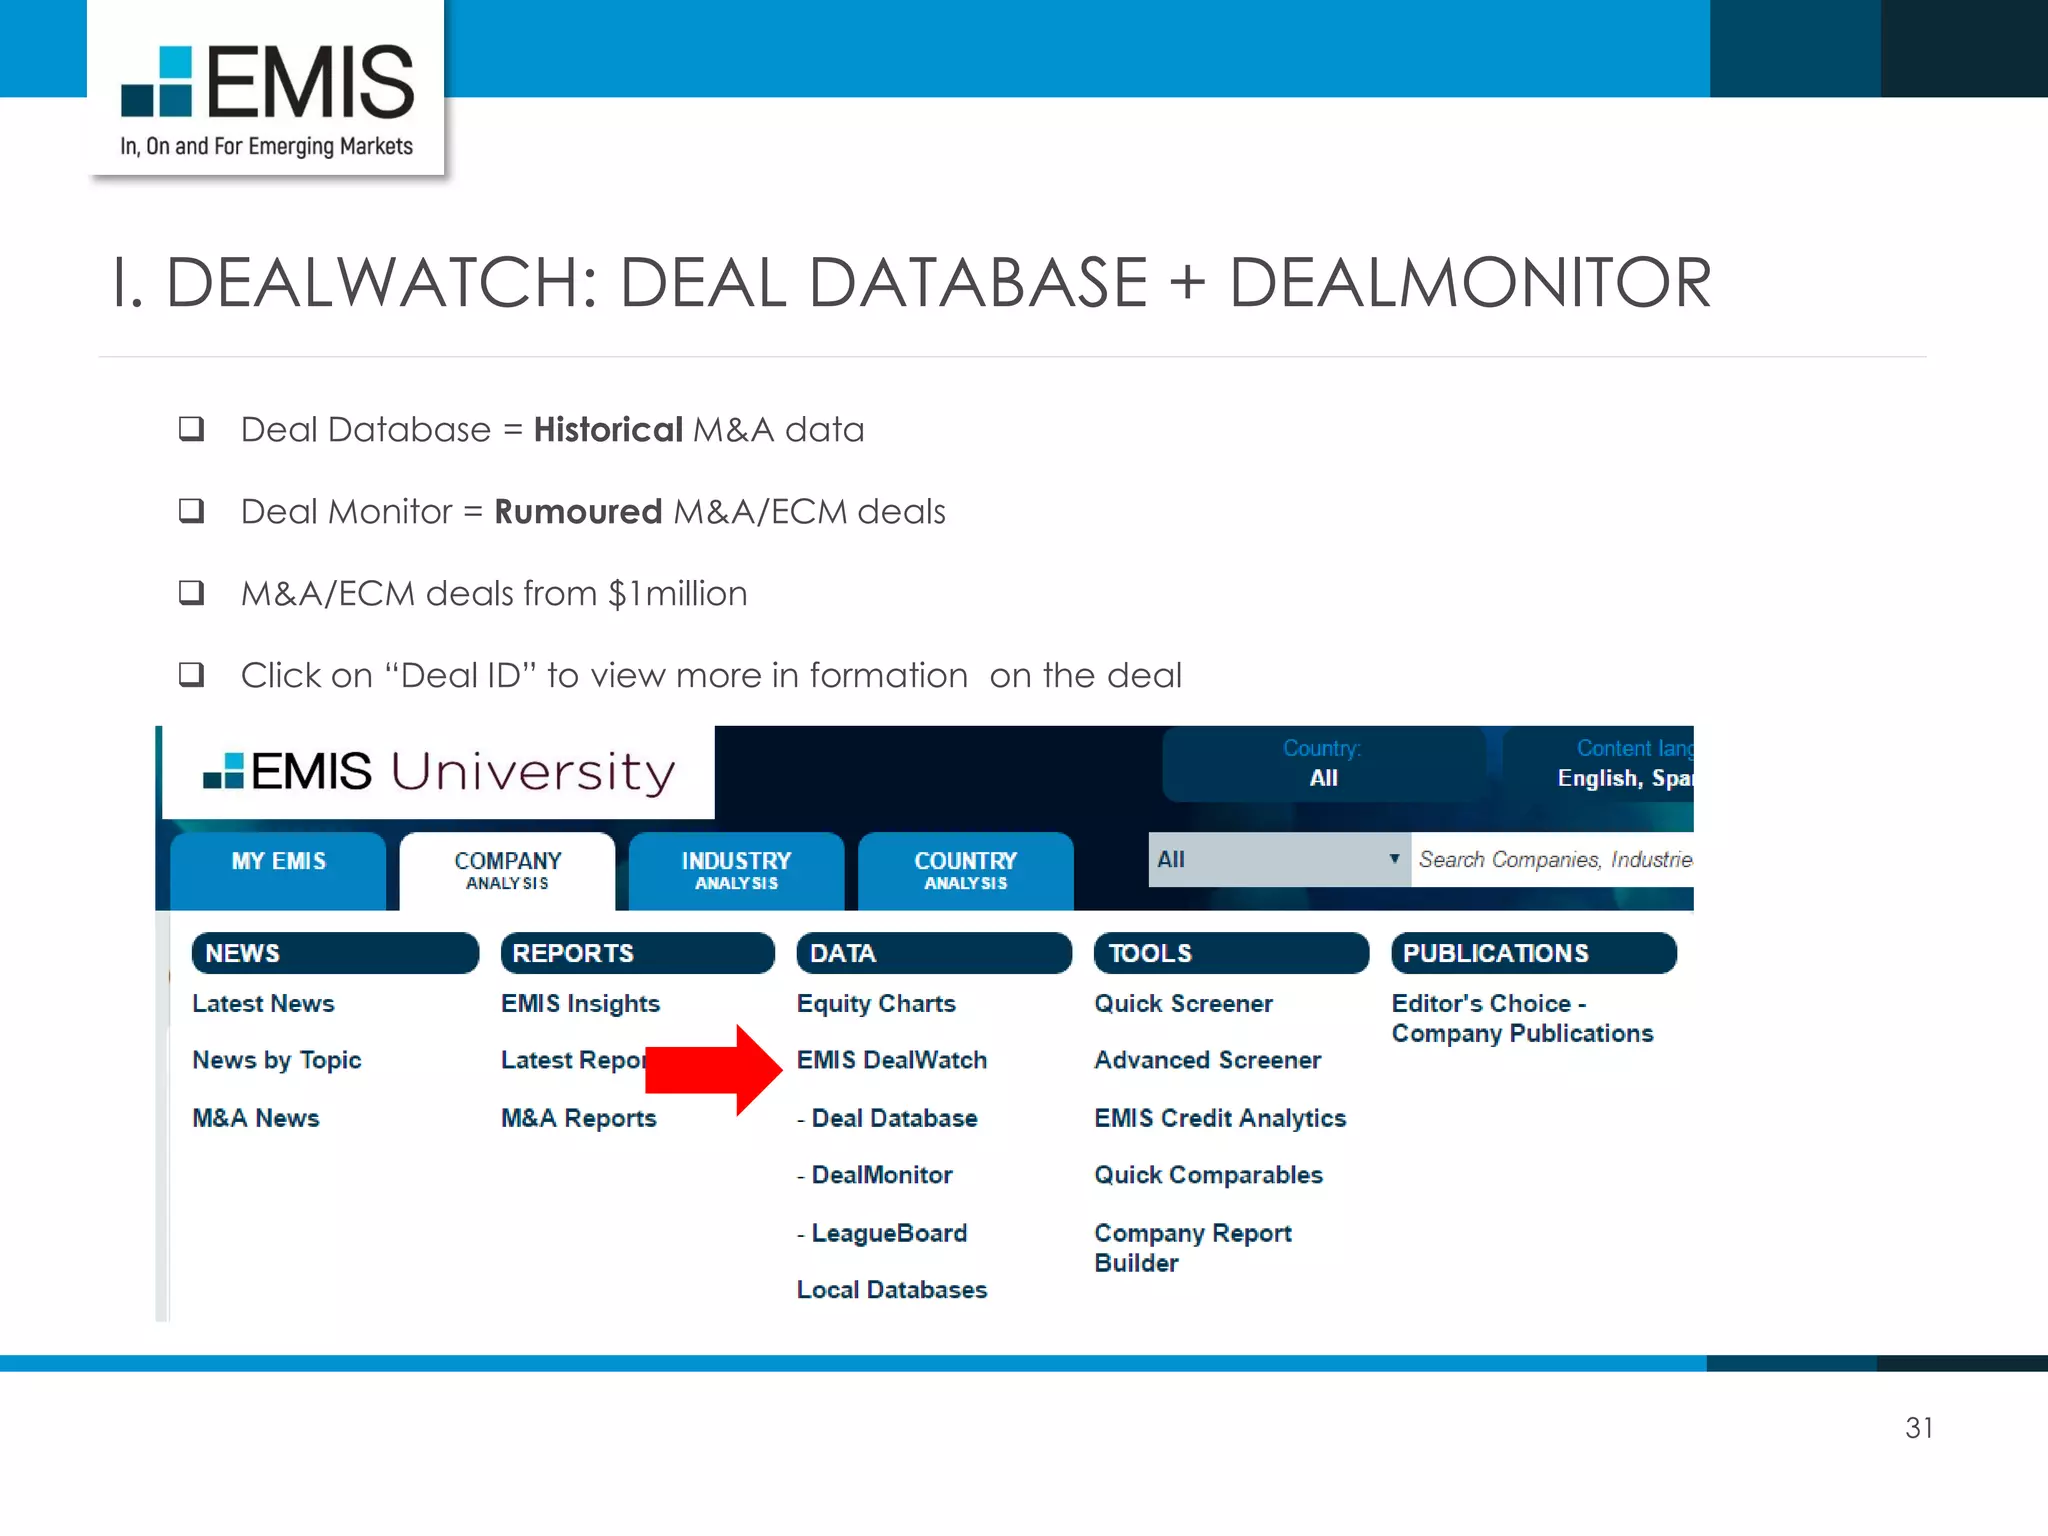Screen dimensions: 2048x1536
Task: Open EMIS DealWatch link
Action: [892, 1060]
